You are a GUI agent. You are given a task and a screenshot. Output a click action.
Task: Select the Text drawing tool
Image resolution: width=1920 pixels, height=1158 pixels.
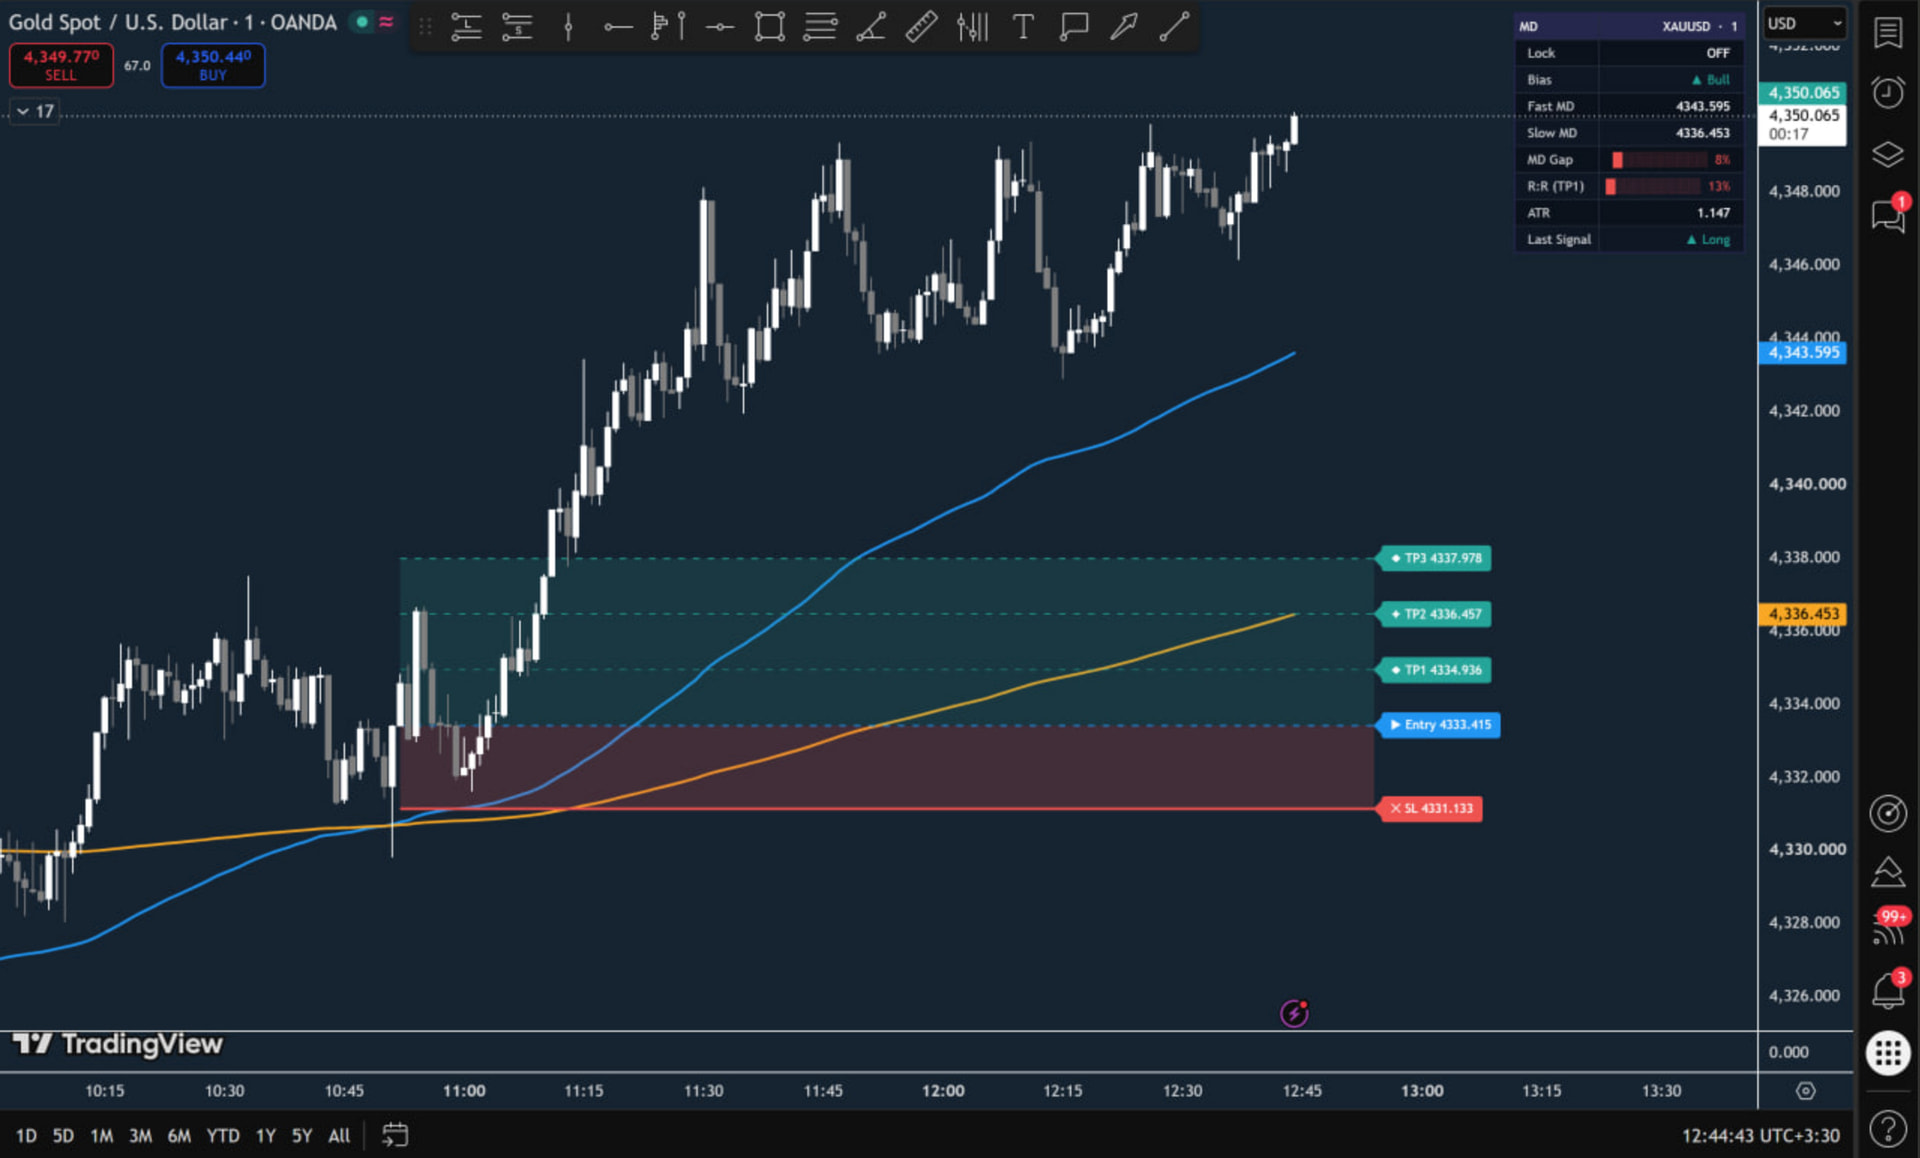click(1023, 27)
